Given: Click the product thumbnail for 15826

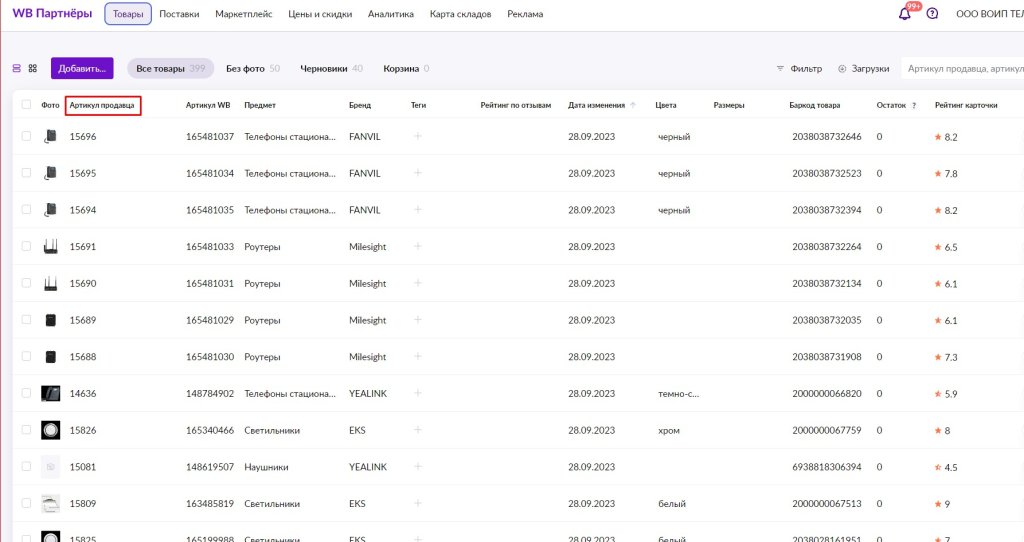Looking at the screenshot, I should pos(50,430).
